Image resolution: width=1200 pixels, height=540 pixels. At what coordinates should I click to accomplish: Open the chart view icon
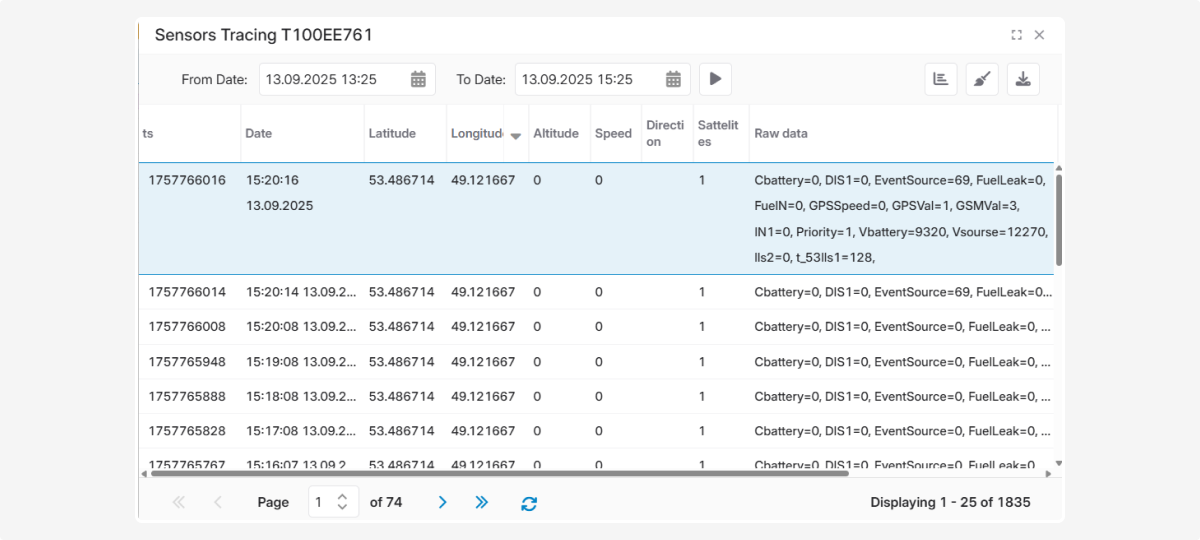pos(940,80)
